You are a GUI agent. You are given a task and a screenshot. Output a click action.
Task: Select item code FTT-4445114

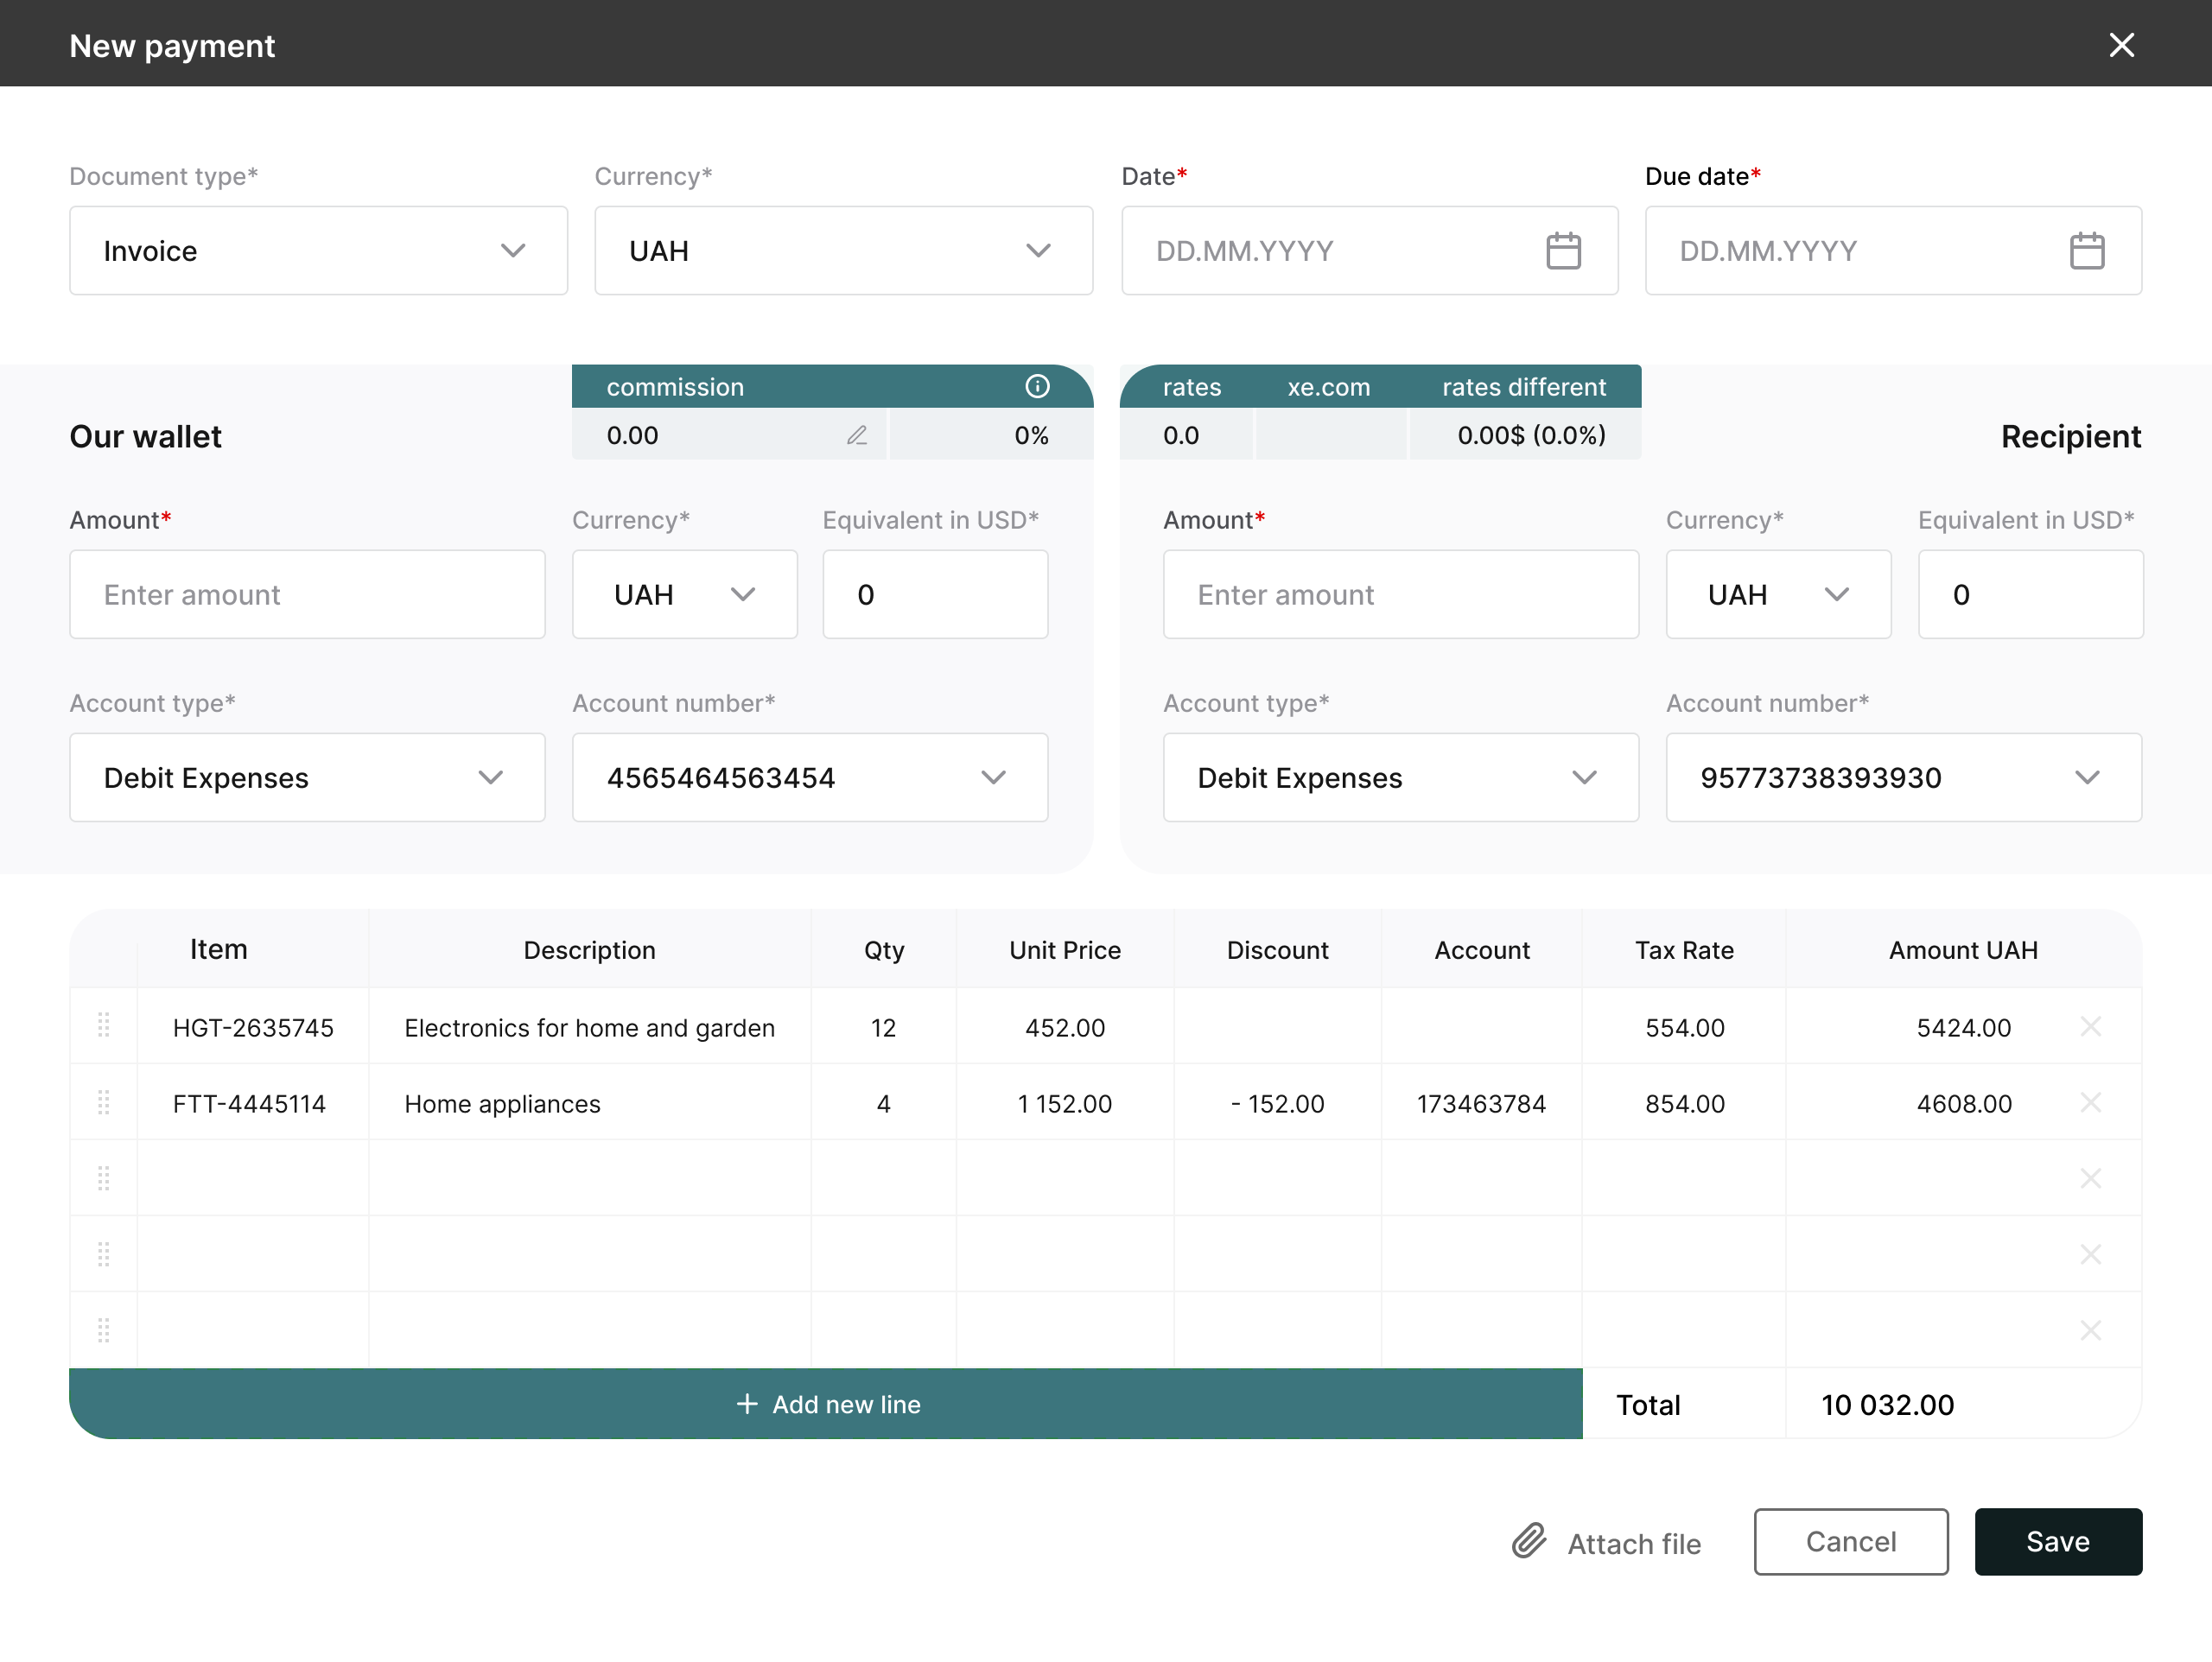[x=249, y=1103]
